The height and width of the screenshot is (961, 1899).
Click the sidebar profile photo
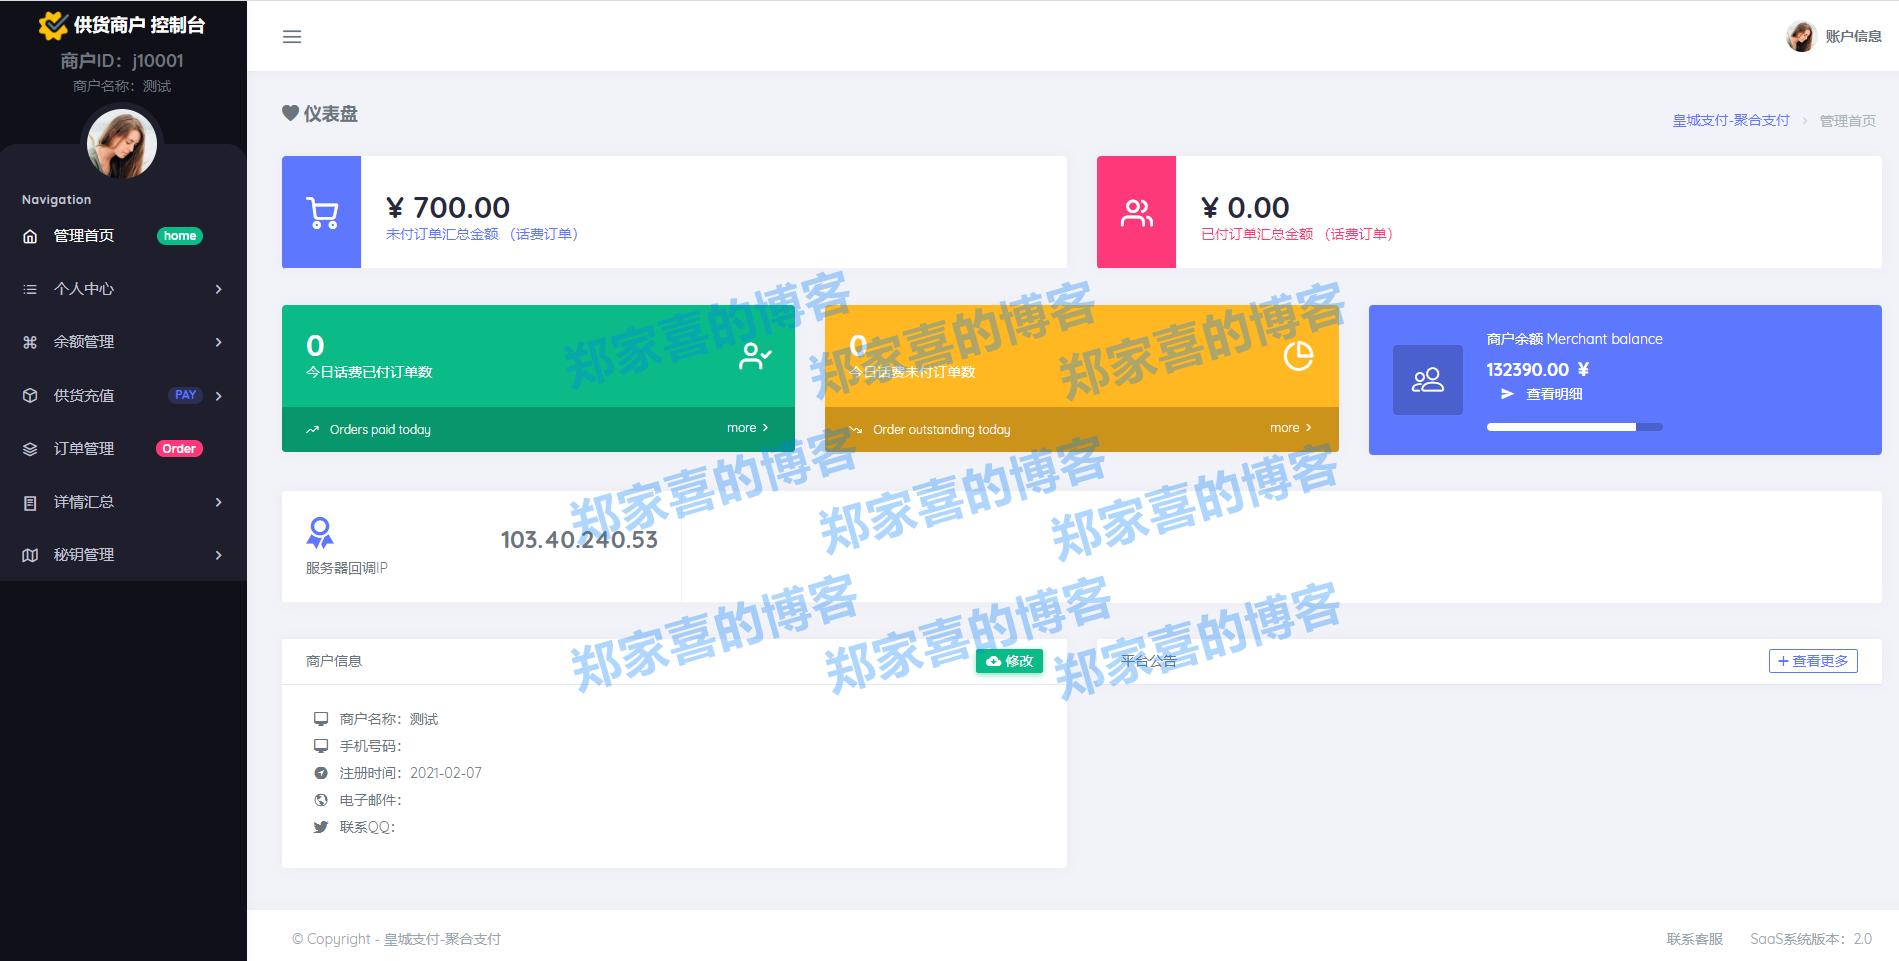pos(122,144)
